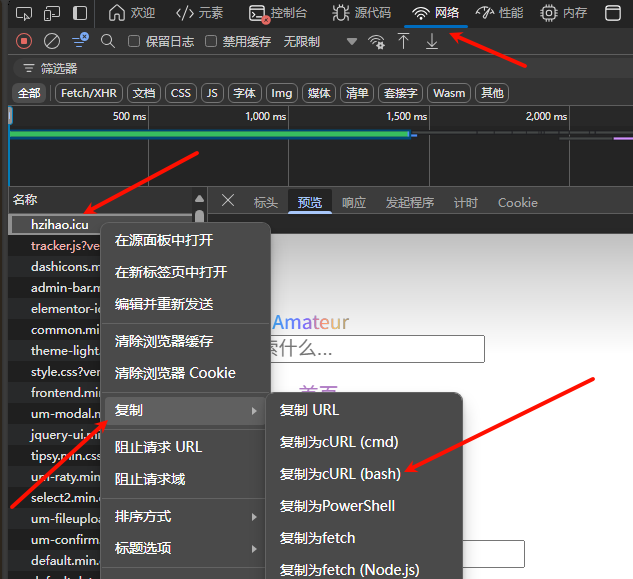Click the export HAR download arrow

click(432, 41)
